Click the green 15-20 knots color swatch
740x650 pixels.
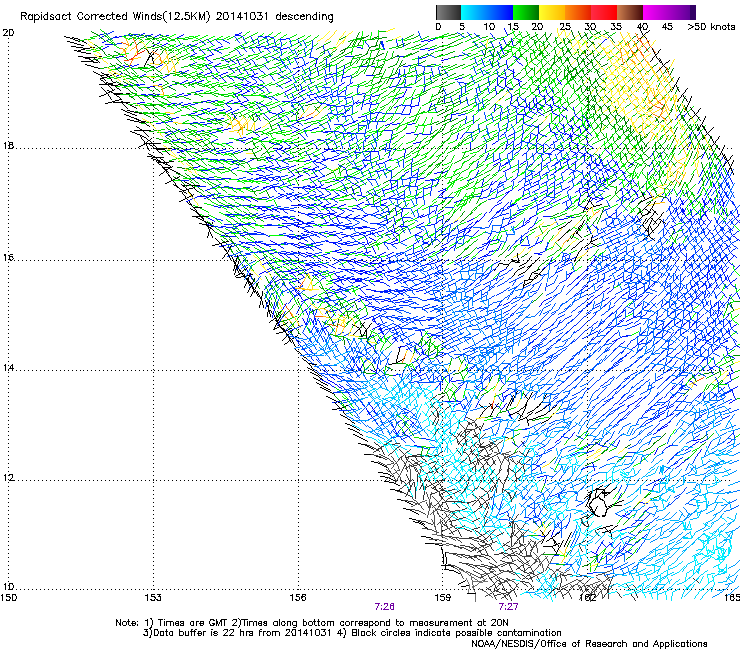click(x=526, y=12)
